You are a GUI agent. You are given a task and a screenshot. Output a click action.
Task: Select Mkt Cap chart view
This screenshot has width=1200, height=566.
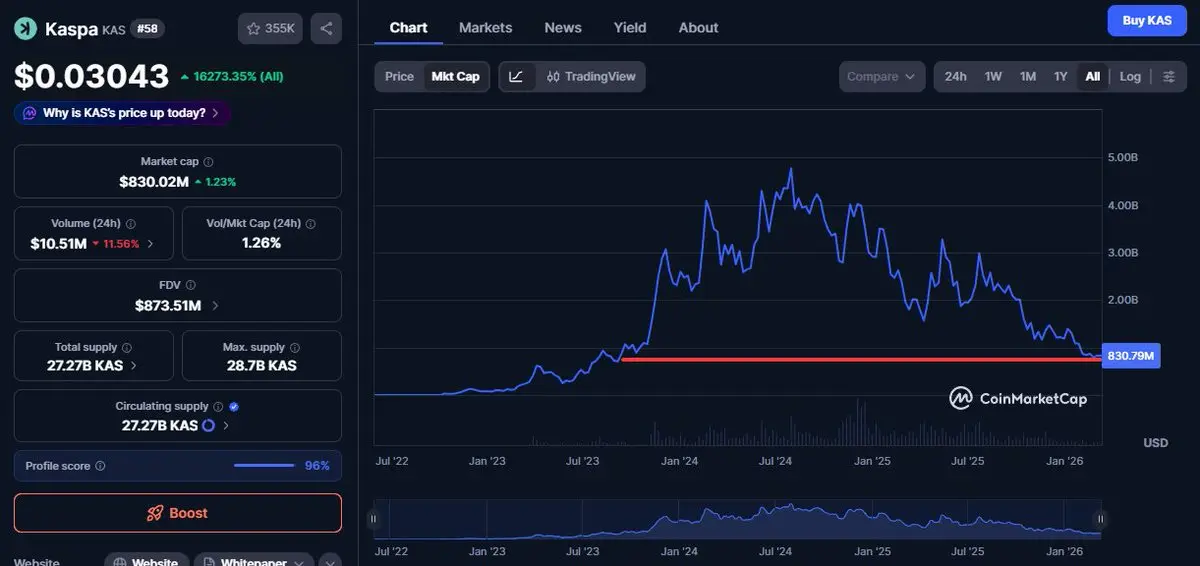click(455, 76)
